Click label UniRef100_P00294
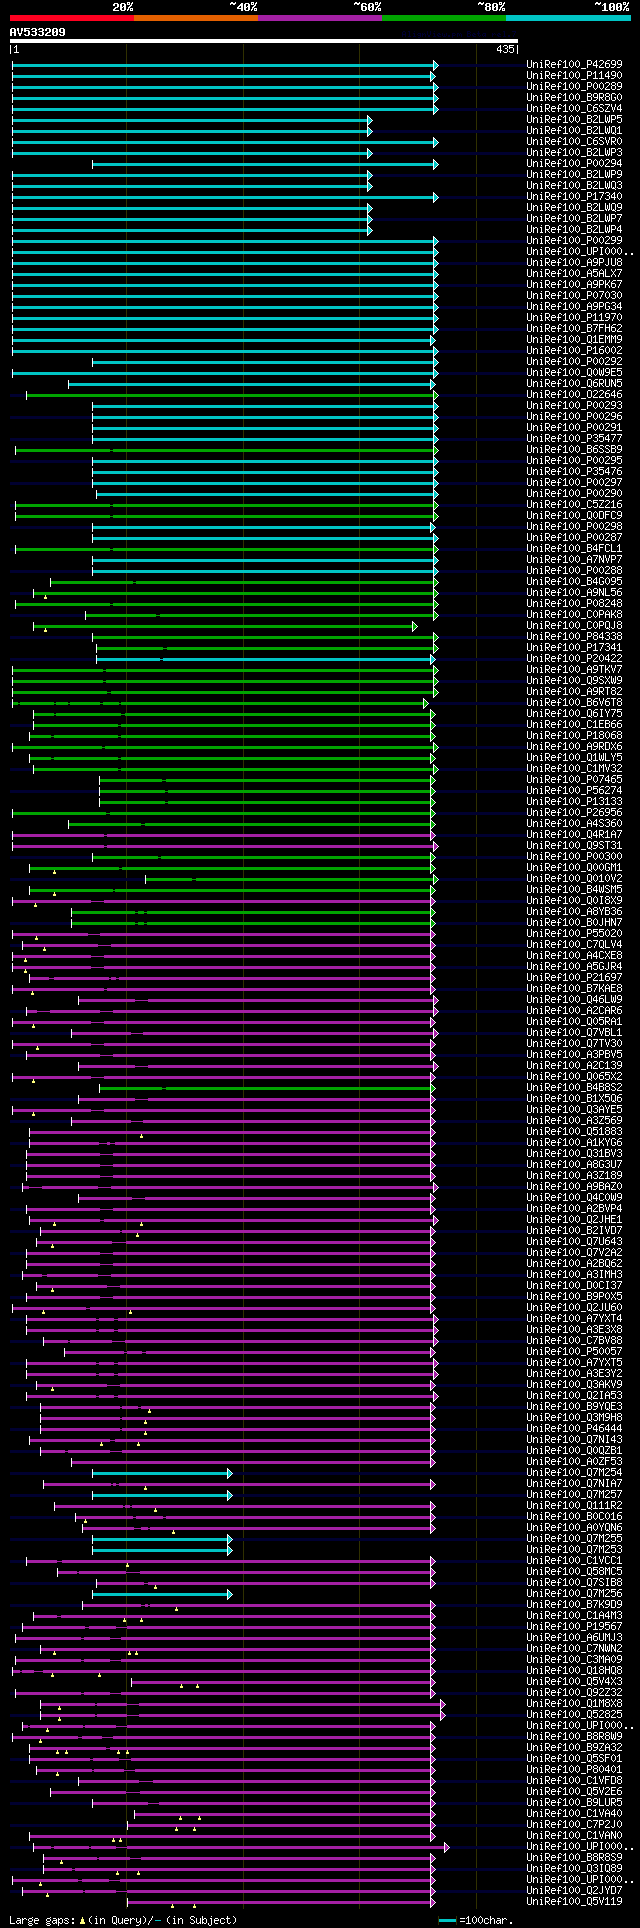 (574, 164)
